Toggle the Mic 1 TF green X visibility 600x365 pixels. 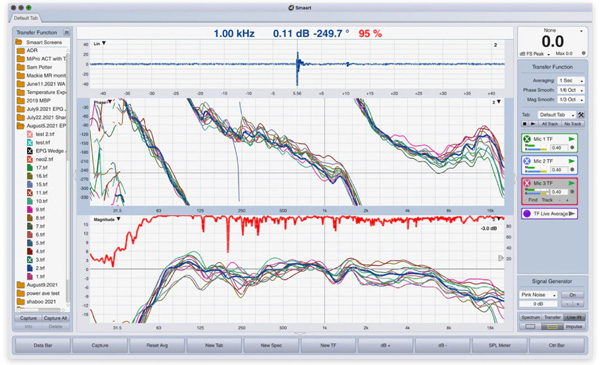point(527,139)
